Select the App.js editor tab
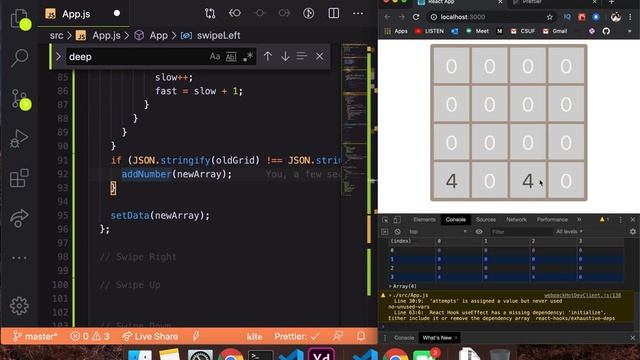 pyautogui.click(x=83, y=13)
